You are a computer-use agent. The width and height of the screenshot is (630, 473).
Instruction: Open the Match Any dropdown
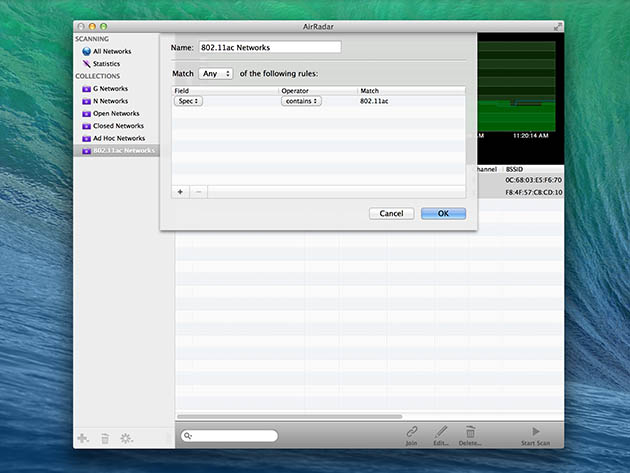(x=216, y=74)
